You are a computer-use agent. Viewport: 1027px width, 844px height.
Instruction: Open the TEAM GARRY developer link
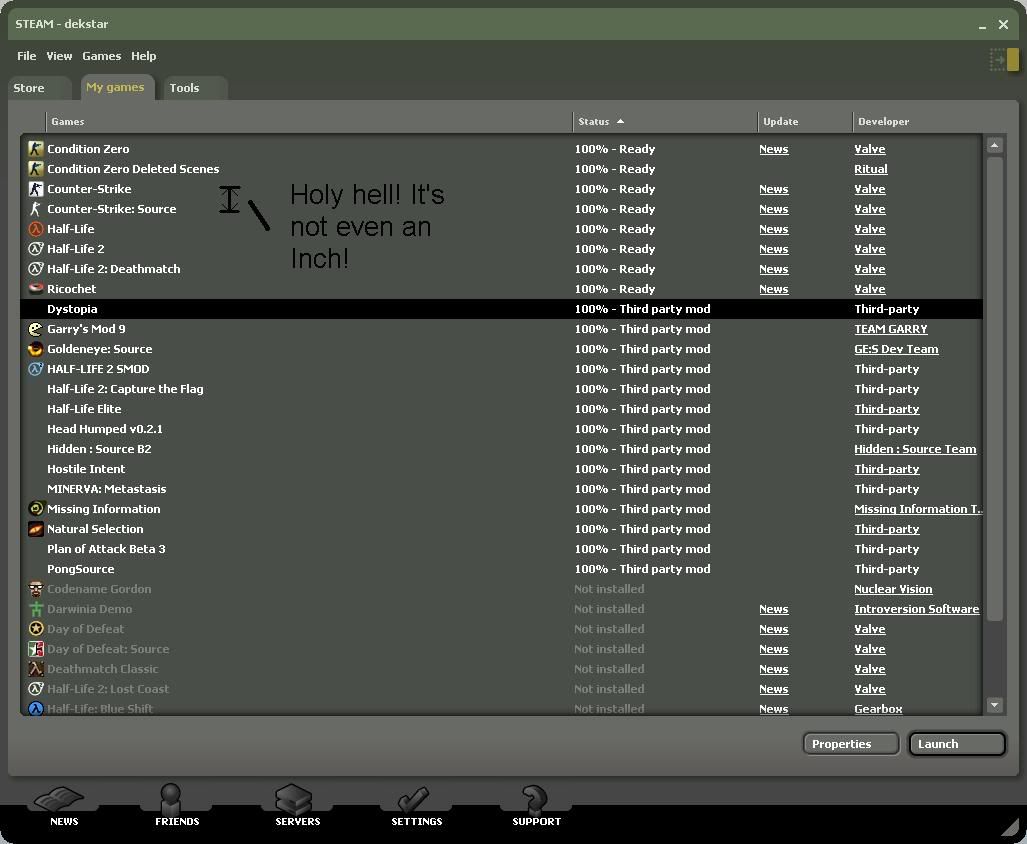tap(891, 329)
